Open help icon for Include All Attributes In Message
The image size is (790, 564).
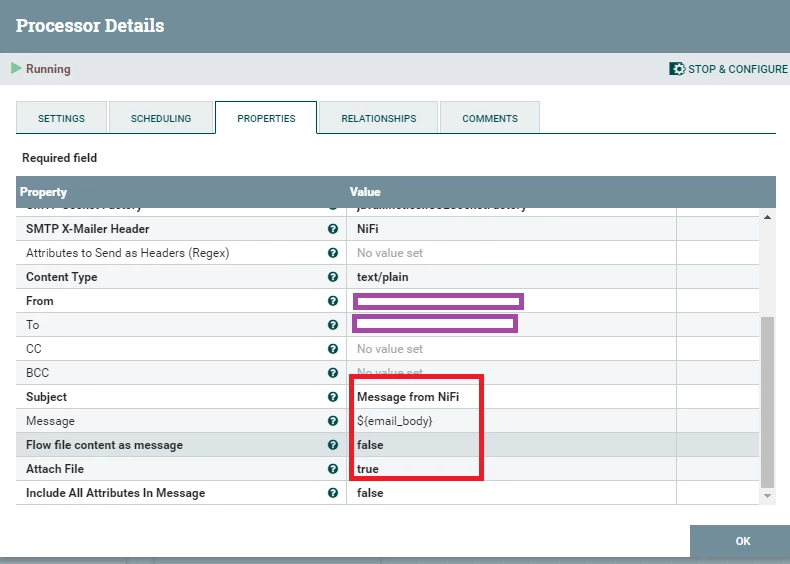pyautogui.click(x=333, y=493)
